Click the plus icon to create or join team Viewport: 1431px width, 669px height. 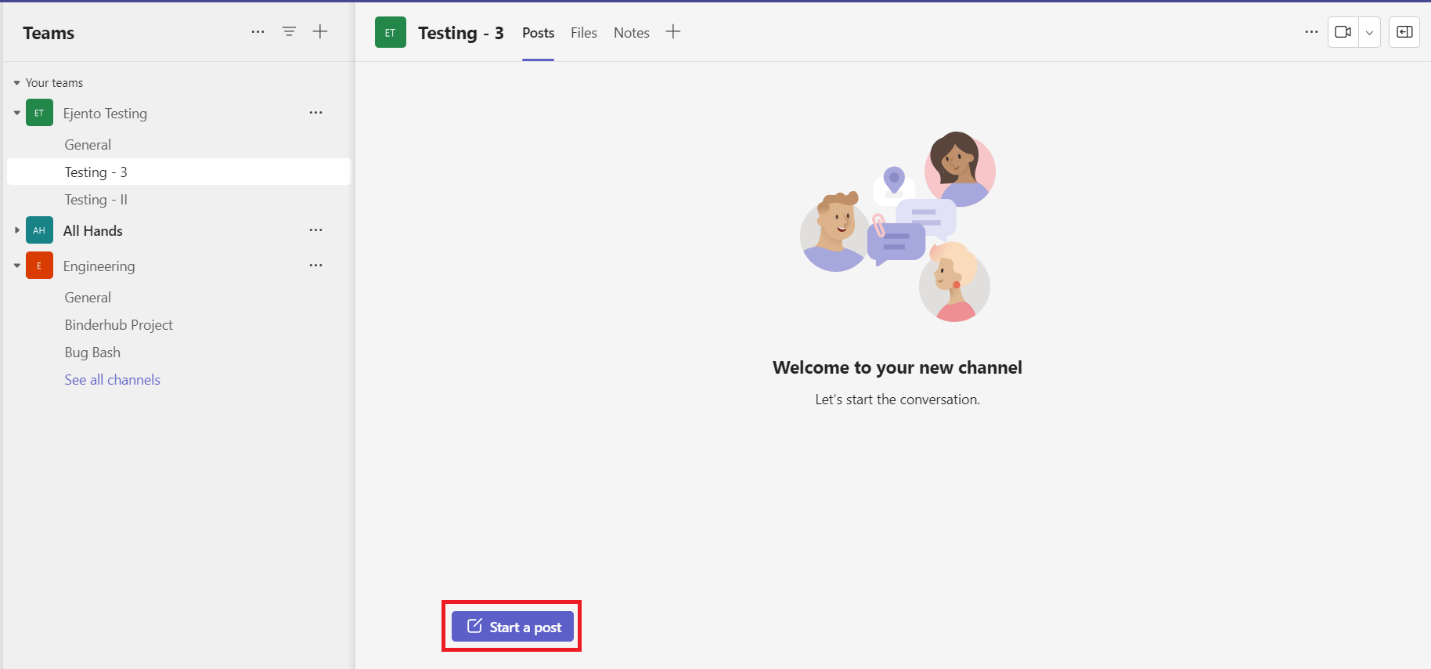click(320, 32)
